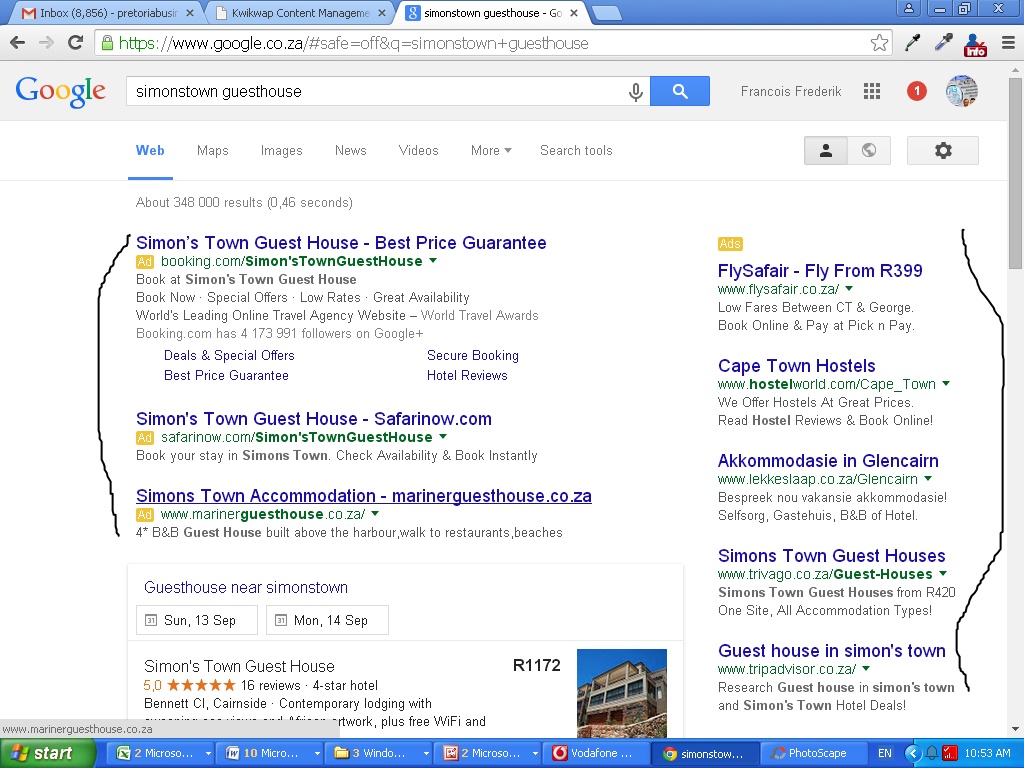Open Simon's Town Guest House Safarinow.com link

[x=313, y=419]
